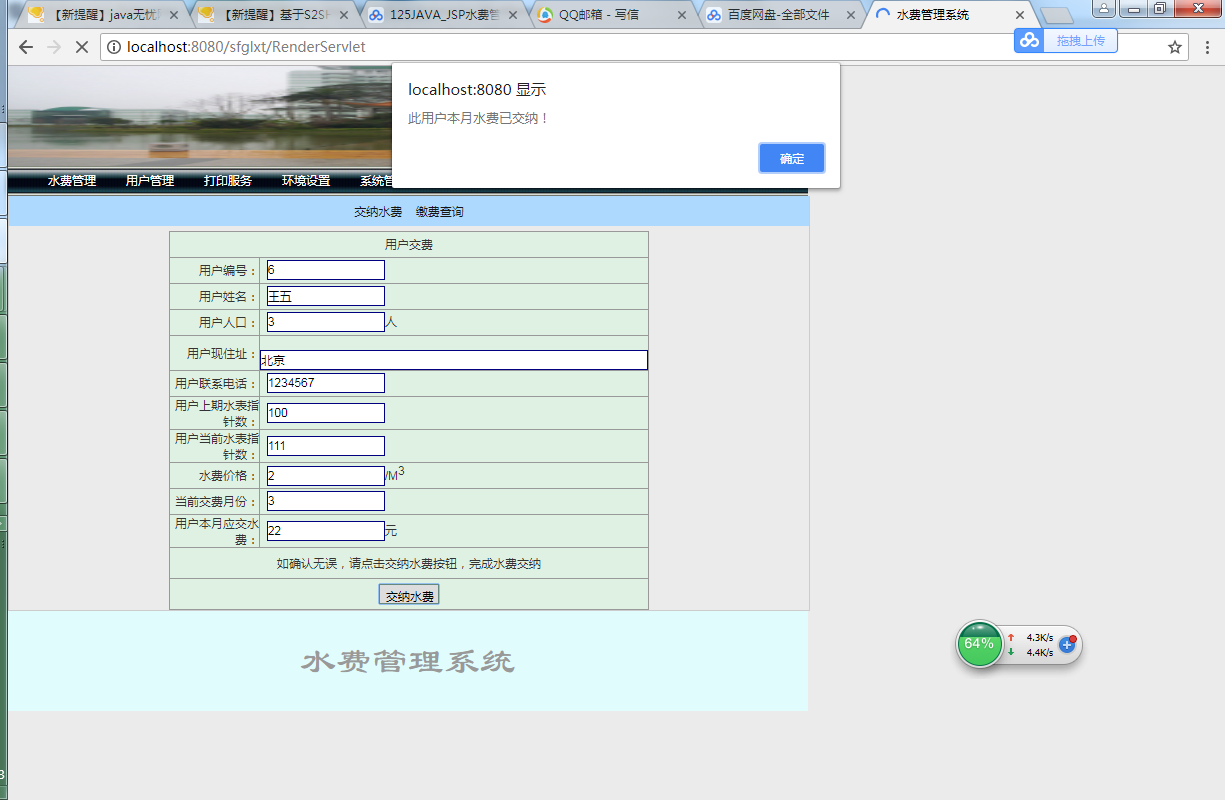Click the Baidu 拖拽上传 cloud button
This screenshot has height=800, width=1225.
tap(1066, 40)
